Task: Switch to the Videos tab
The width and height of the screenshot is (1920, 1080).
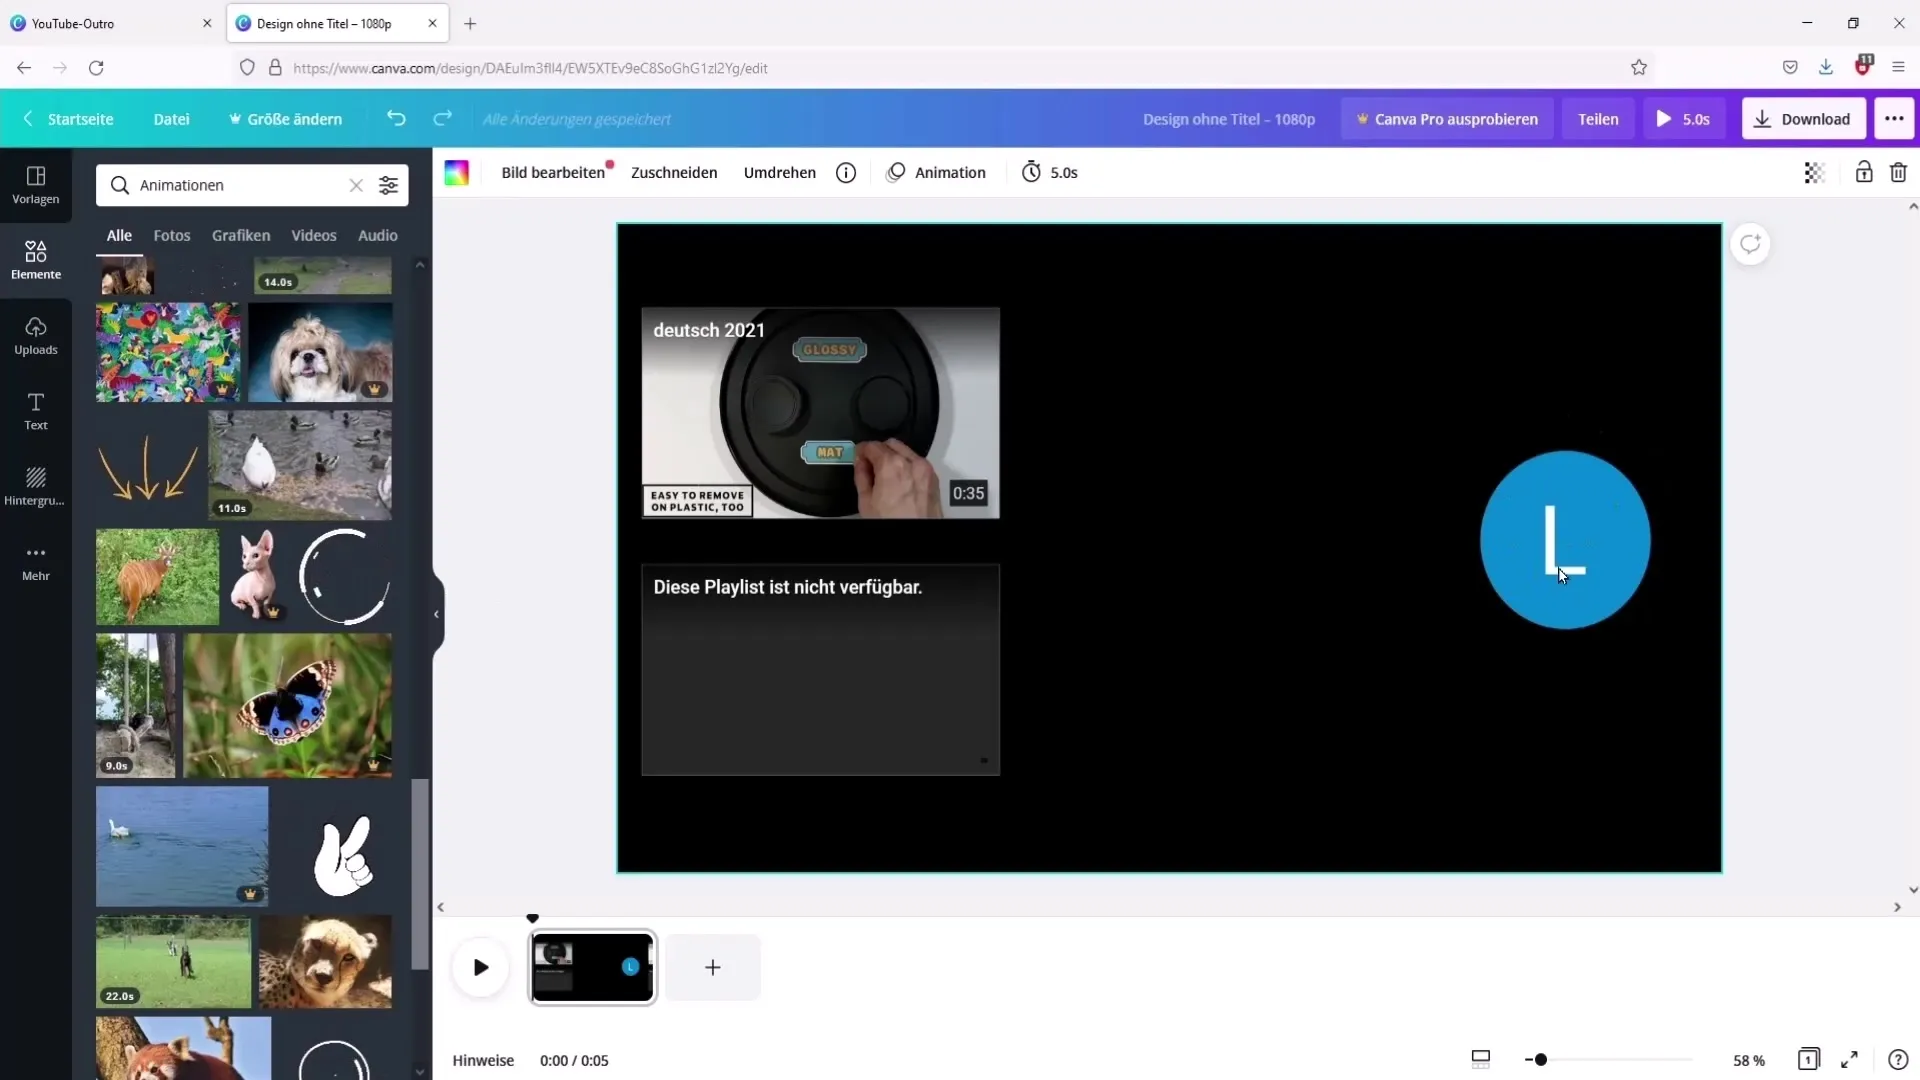Action: (314, 235)
